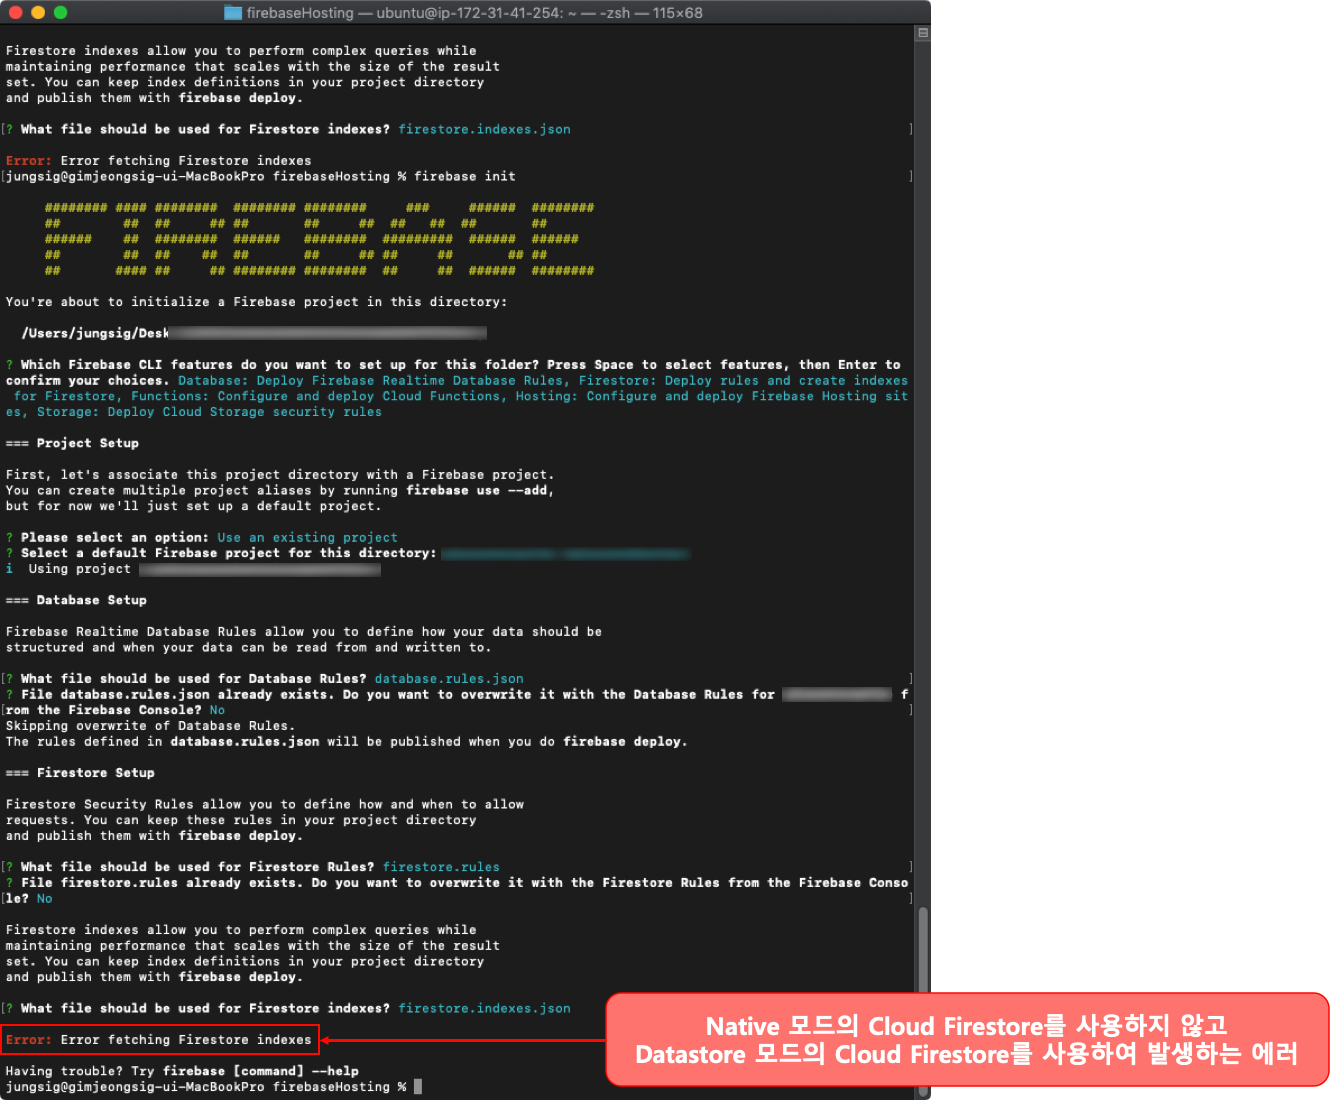Image resolution: width=1330 pixels, height=1100 pixels.
Task: Click the block cursor at the last prompt
Action: pyautogui.click(x=418, y=1087)
